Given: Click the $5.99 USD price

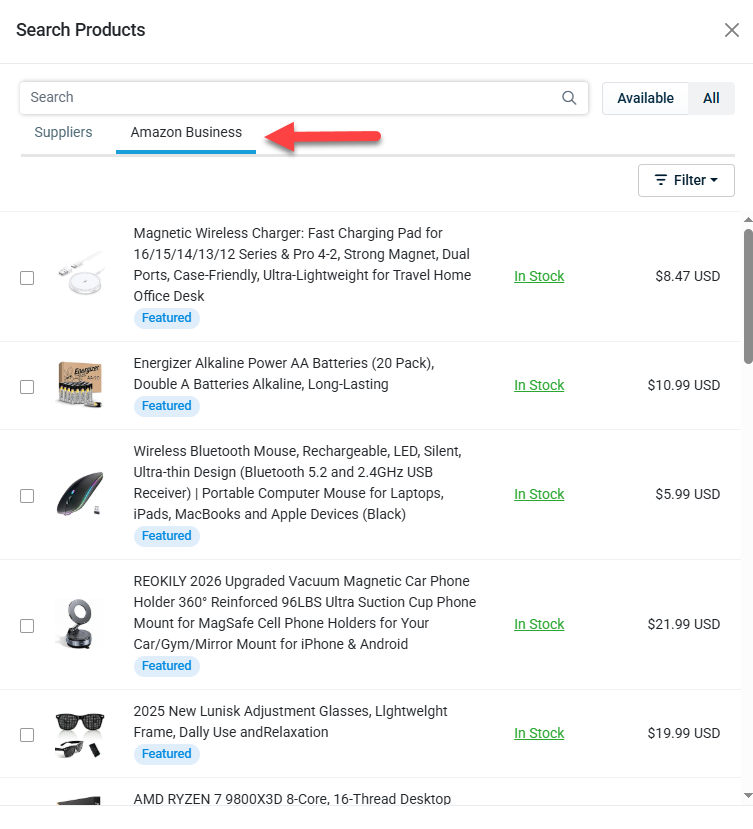Looking at the screenshot, I should point(687,494).
